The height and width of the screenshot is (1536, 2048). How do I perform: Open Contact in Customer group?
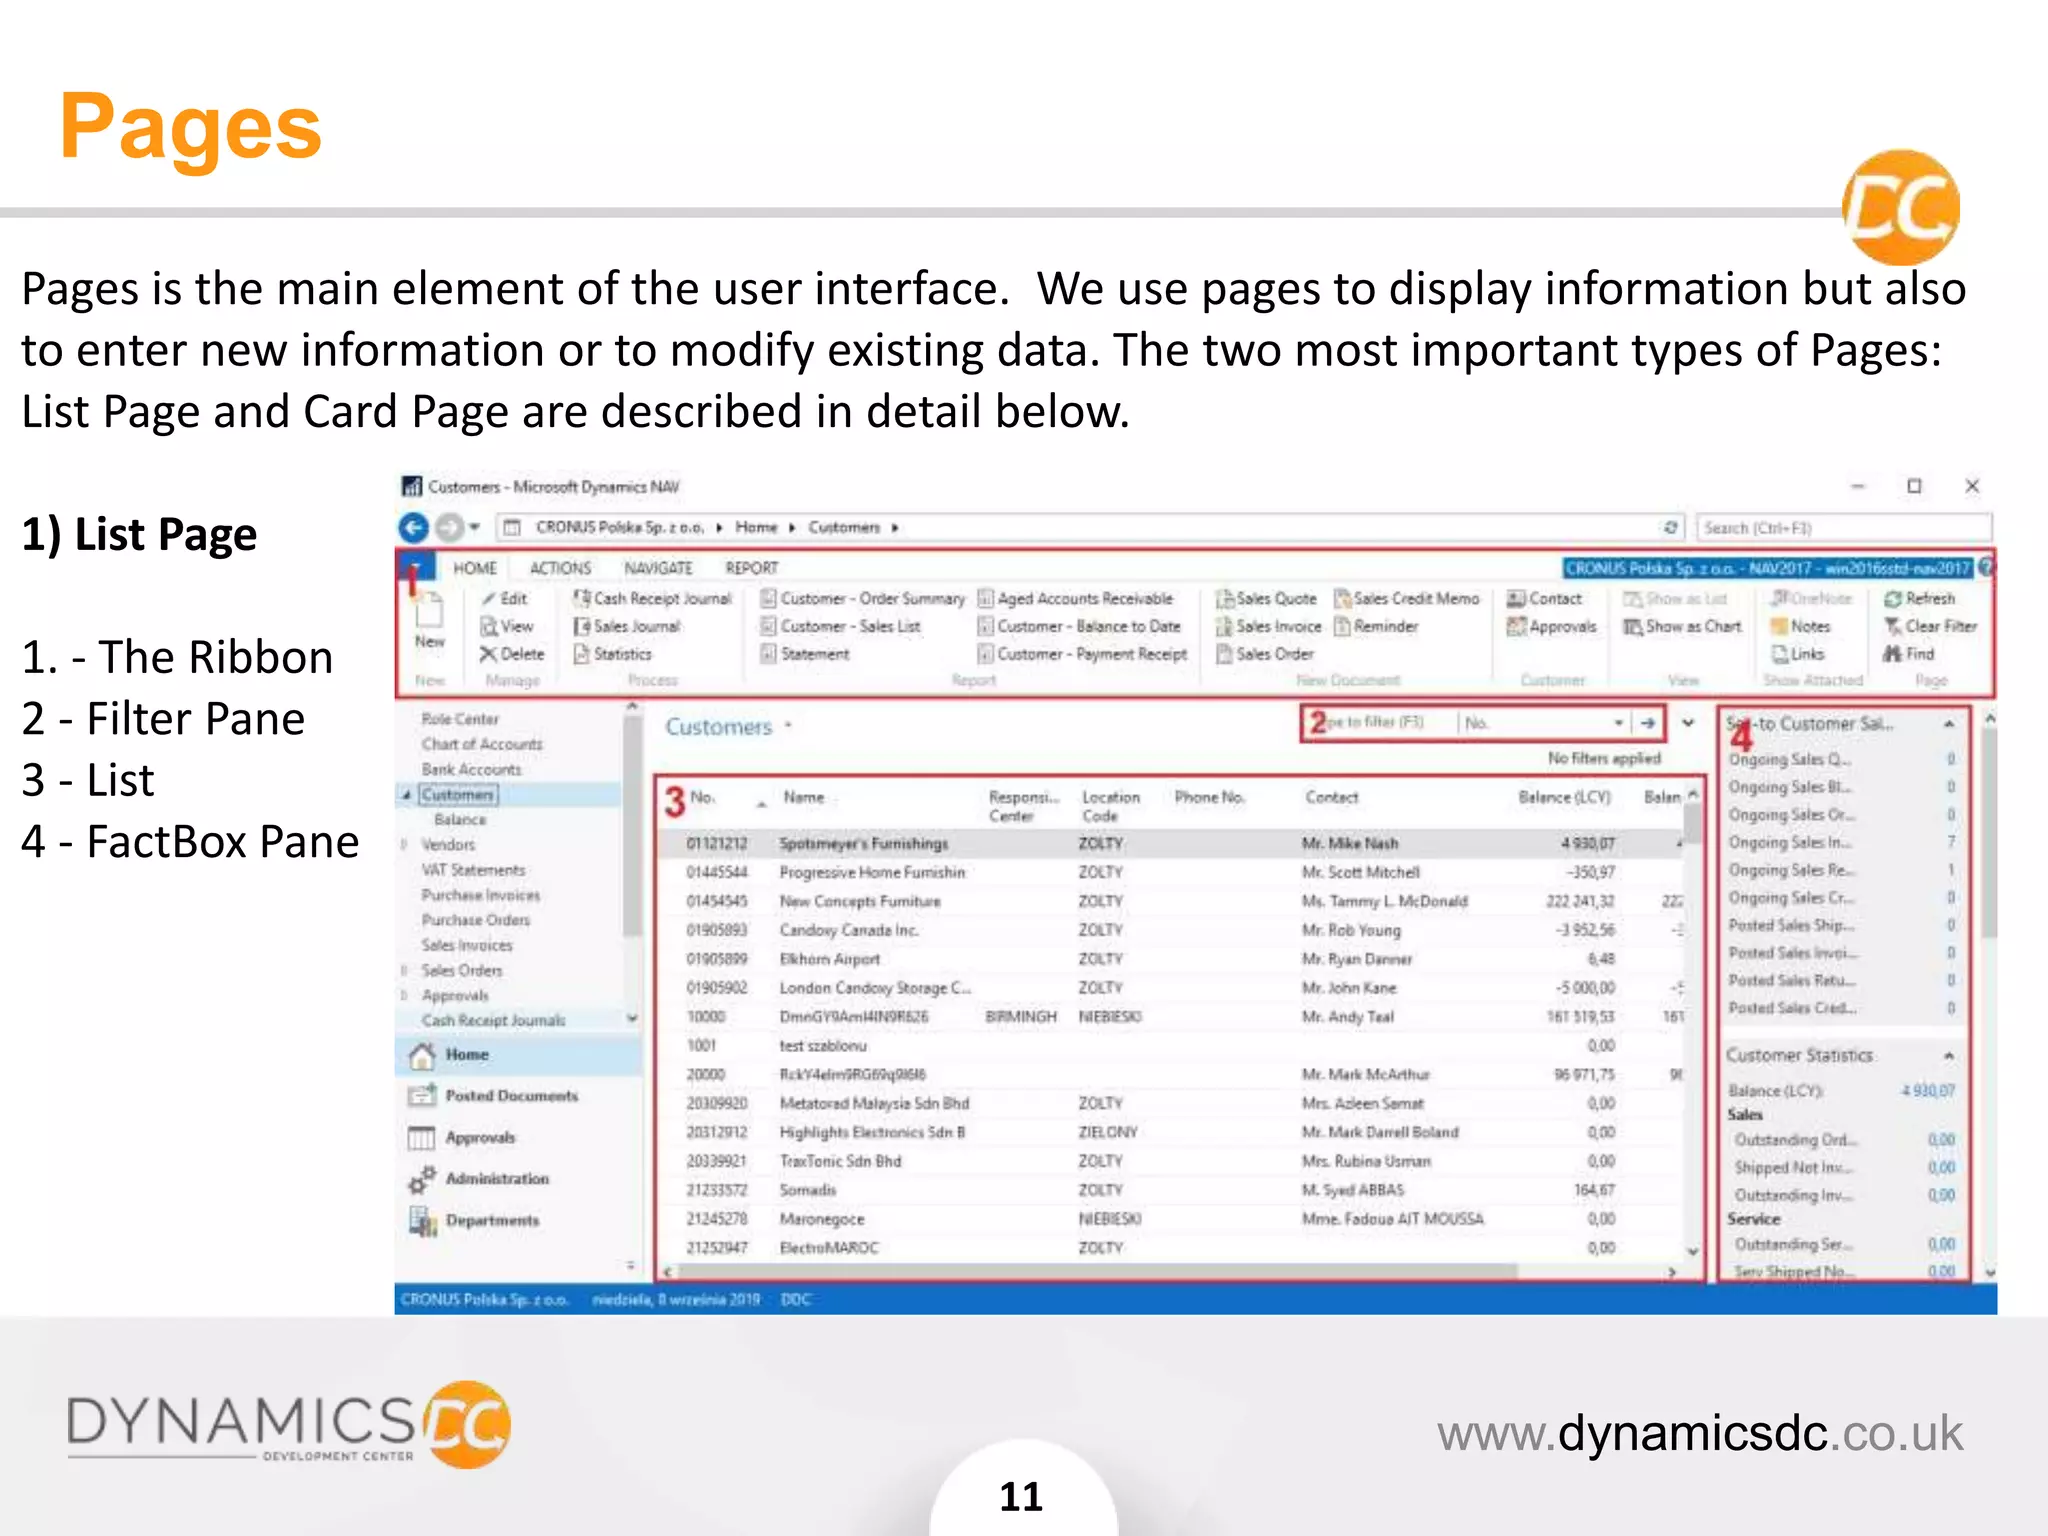[x=1545, y=598]
